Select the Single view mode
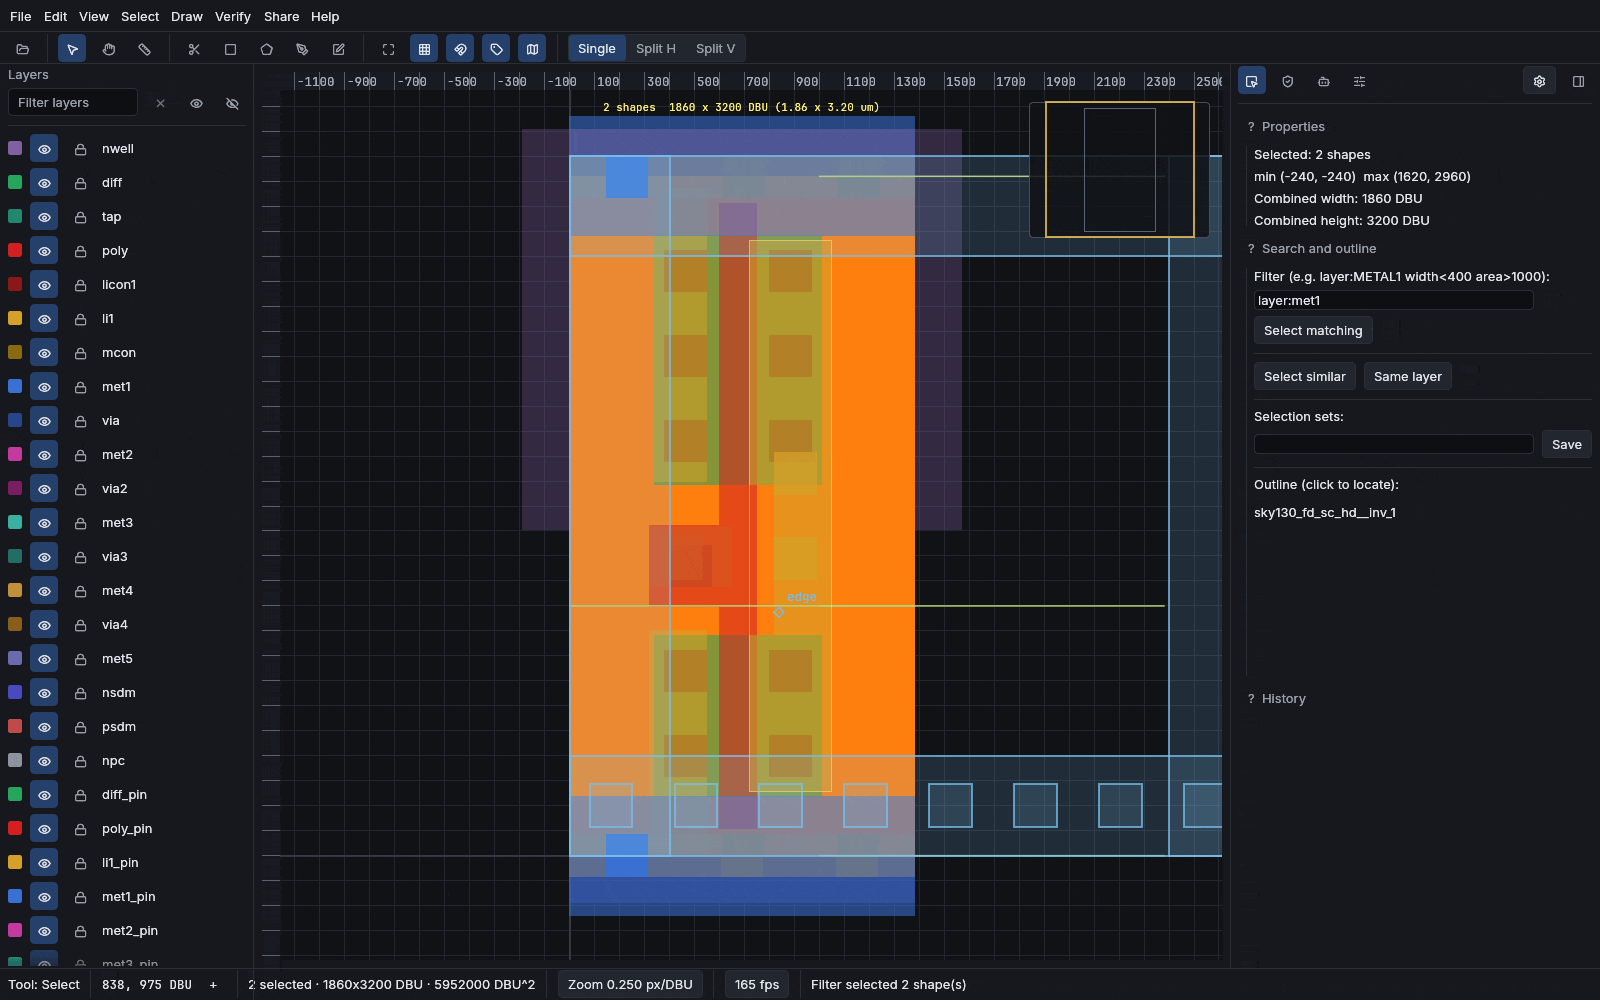 (597, 49)
